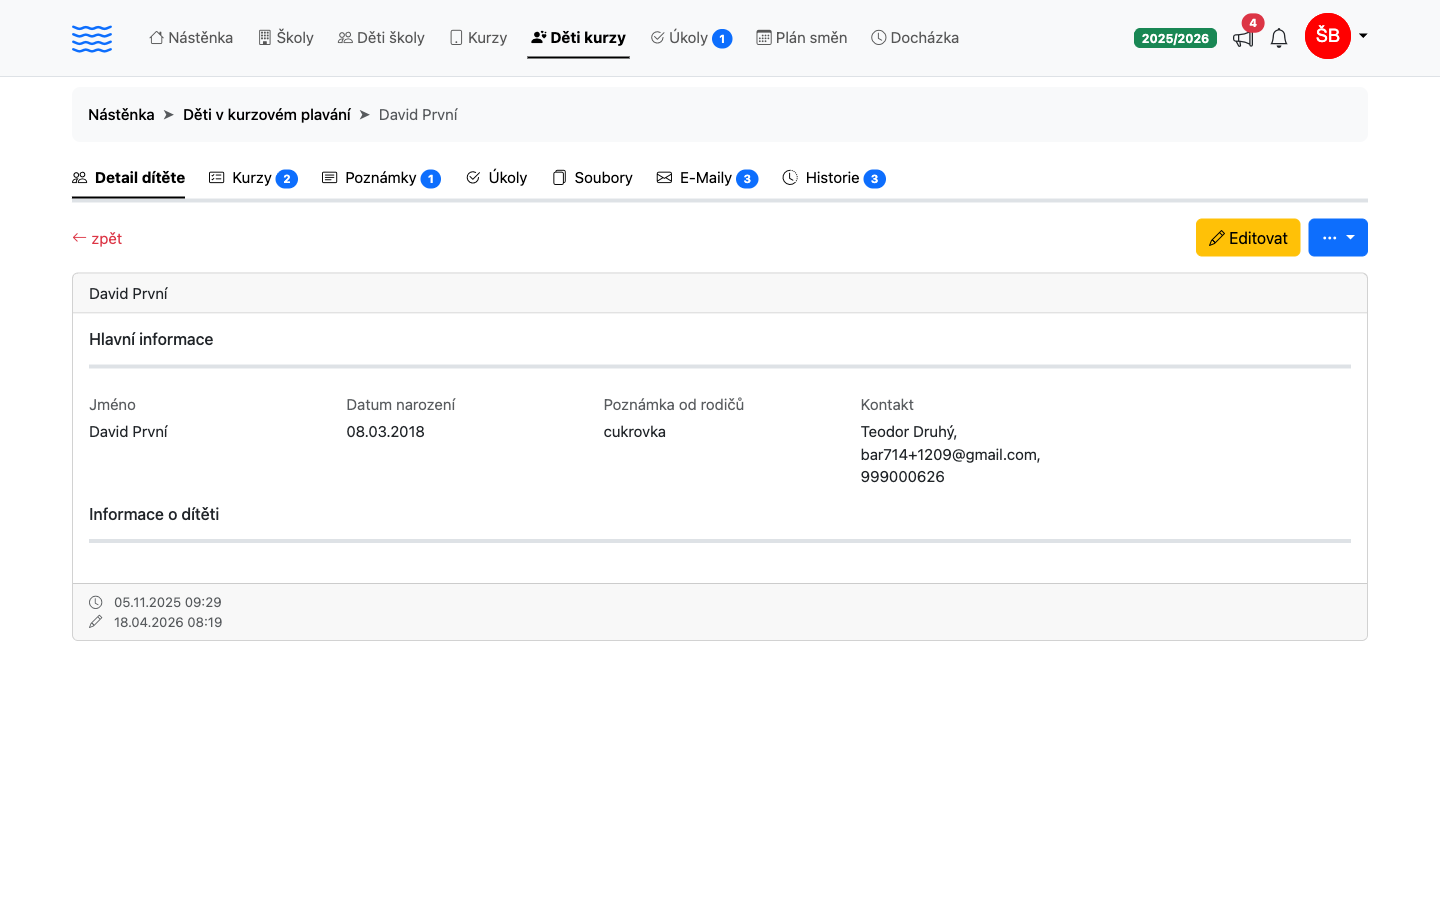Click the envelope icon on E-Maily tab
Screen dimensions: 1440x900
(x=664, y=178)
